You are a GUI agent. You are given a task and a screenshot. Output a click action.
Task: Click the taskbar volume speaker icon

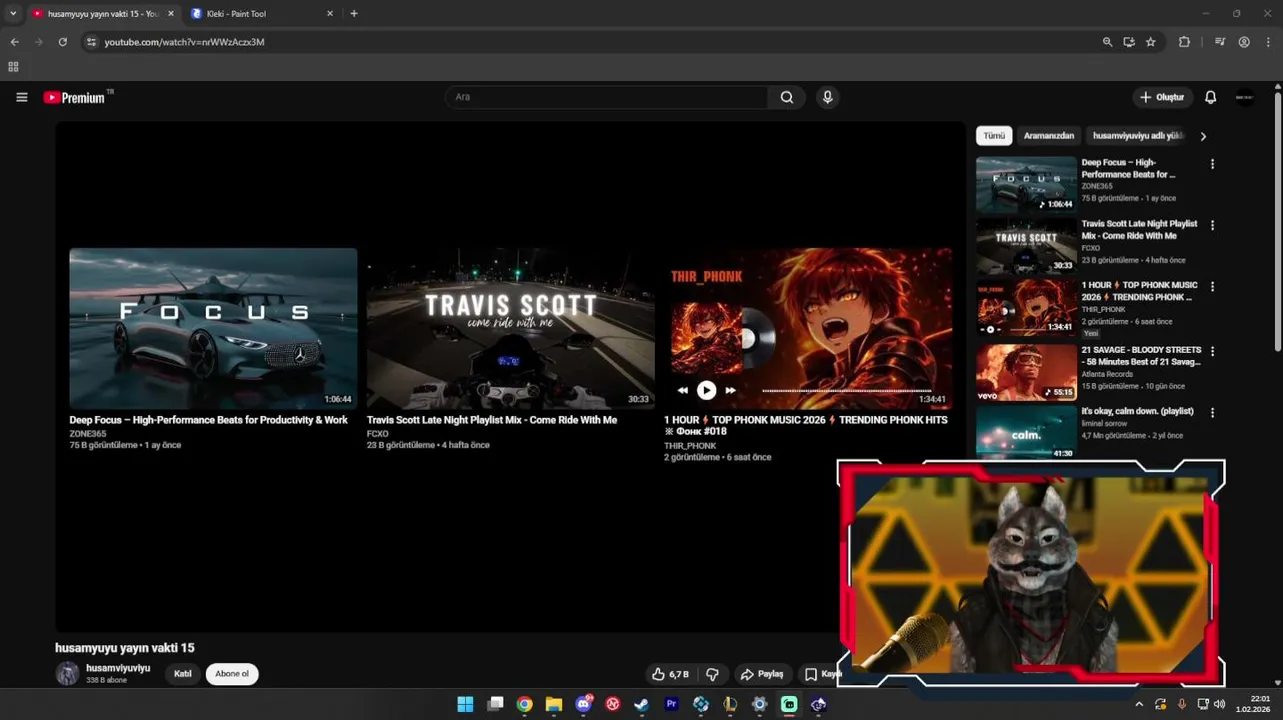(x=1219, y=704)
